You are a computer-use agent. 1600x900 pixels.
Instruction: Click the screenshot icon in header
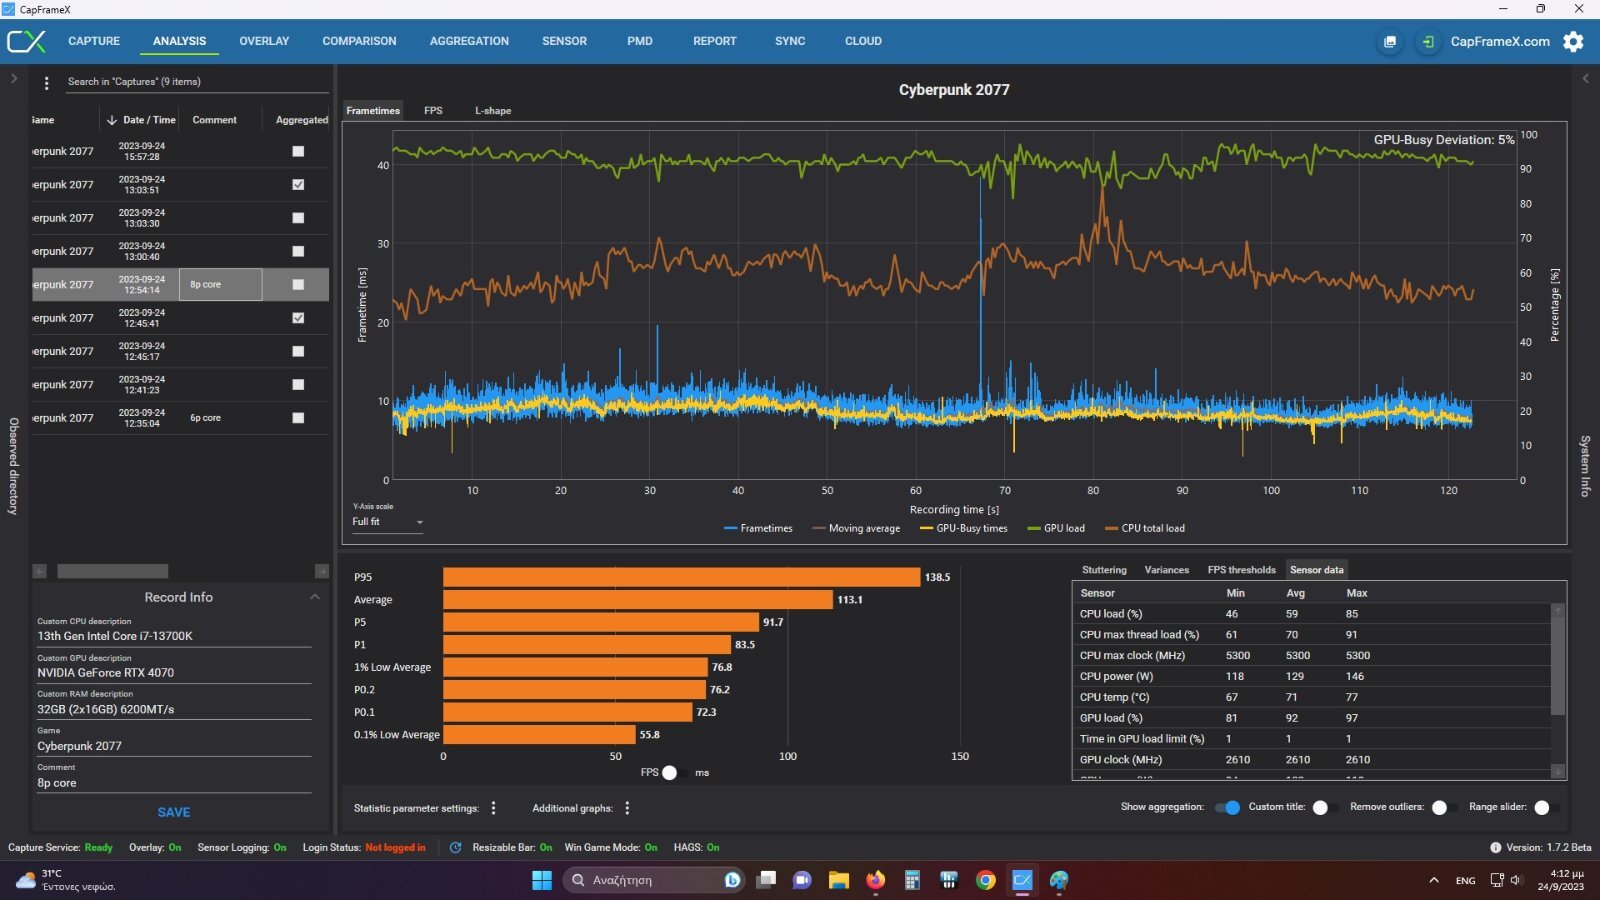[x=1390, y=41]
